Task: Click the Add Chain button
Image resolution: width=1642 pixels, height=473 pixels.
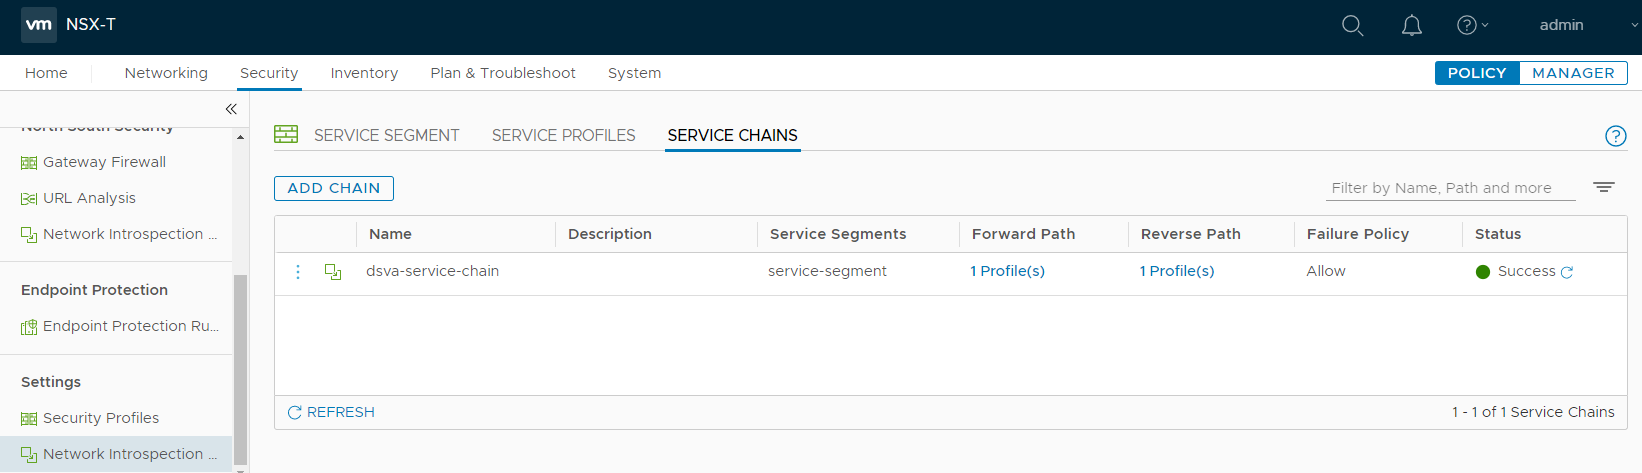Action: pos(334,188)
